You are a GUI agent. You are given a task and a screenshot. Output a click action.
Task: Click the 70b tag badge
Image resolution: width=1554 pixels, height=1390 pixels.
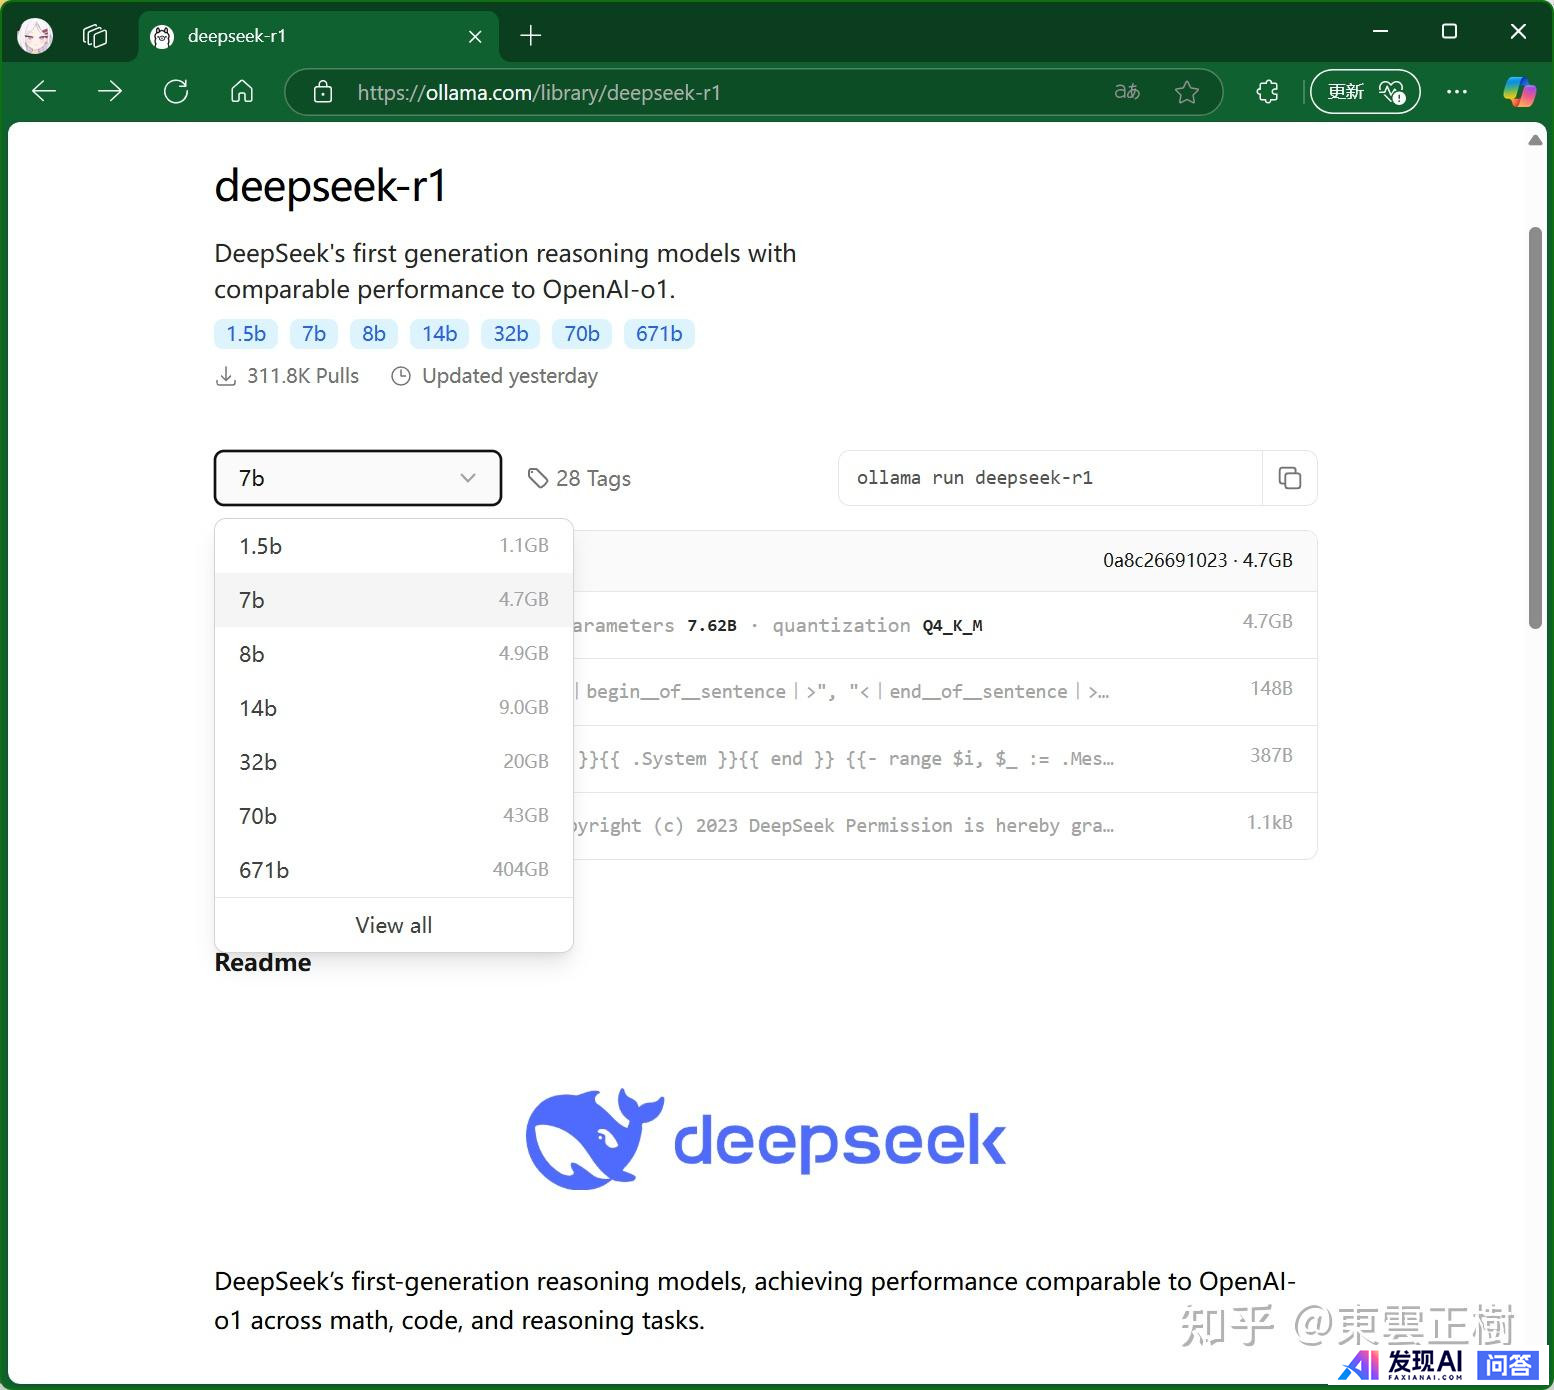(582, 334)
